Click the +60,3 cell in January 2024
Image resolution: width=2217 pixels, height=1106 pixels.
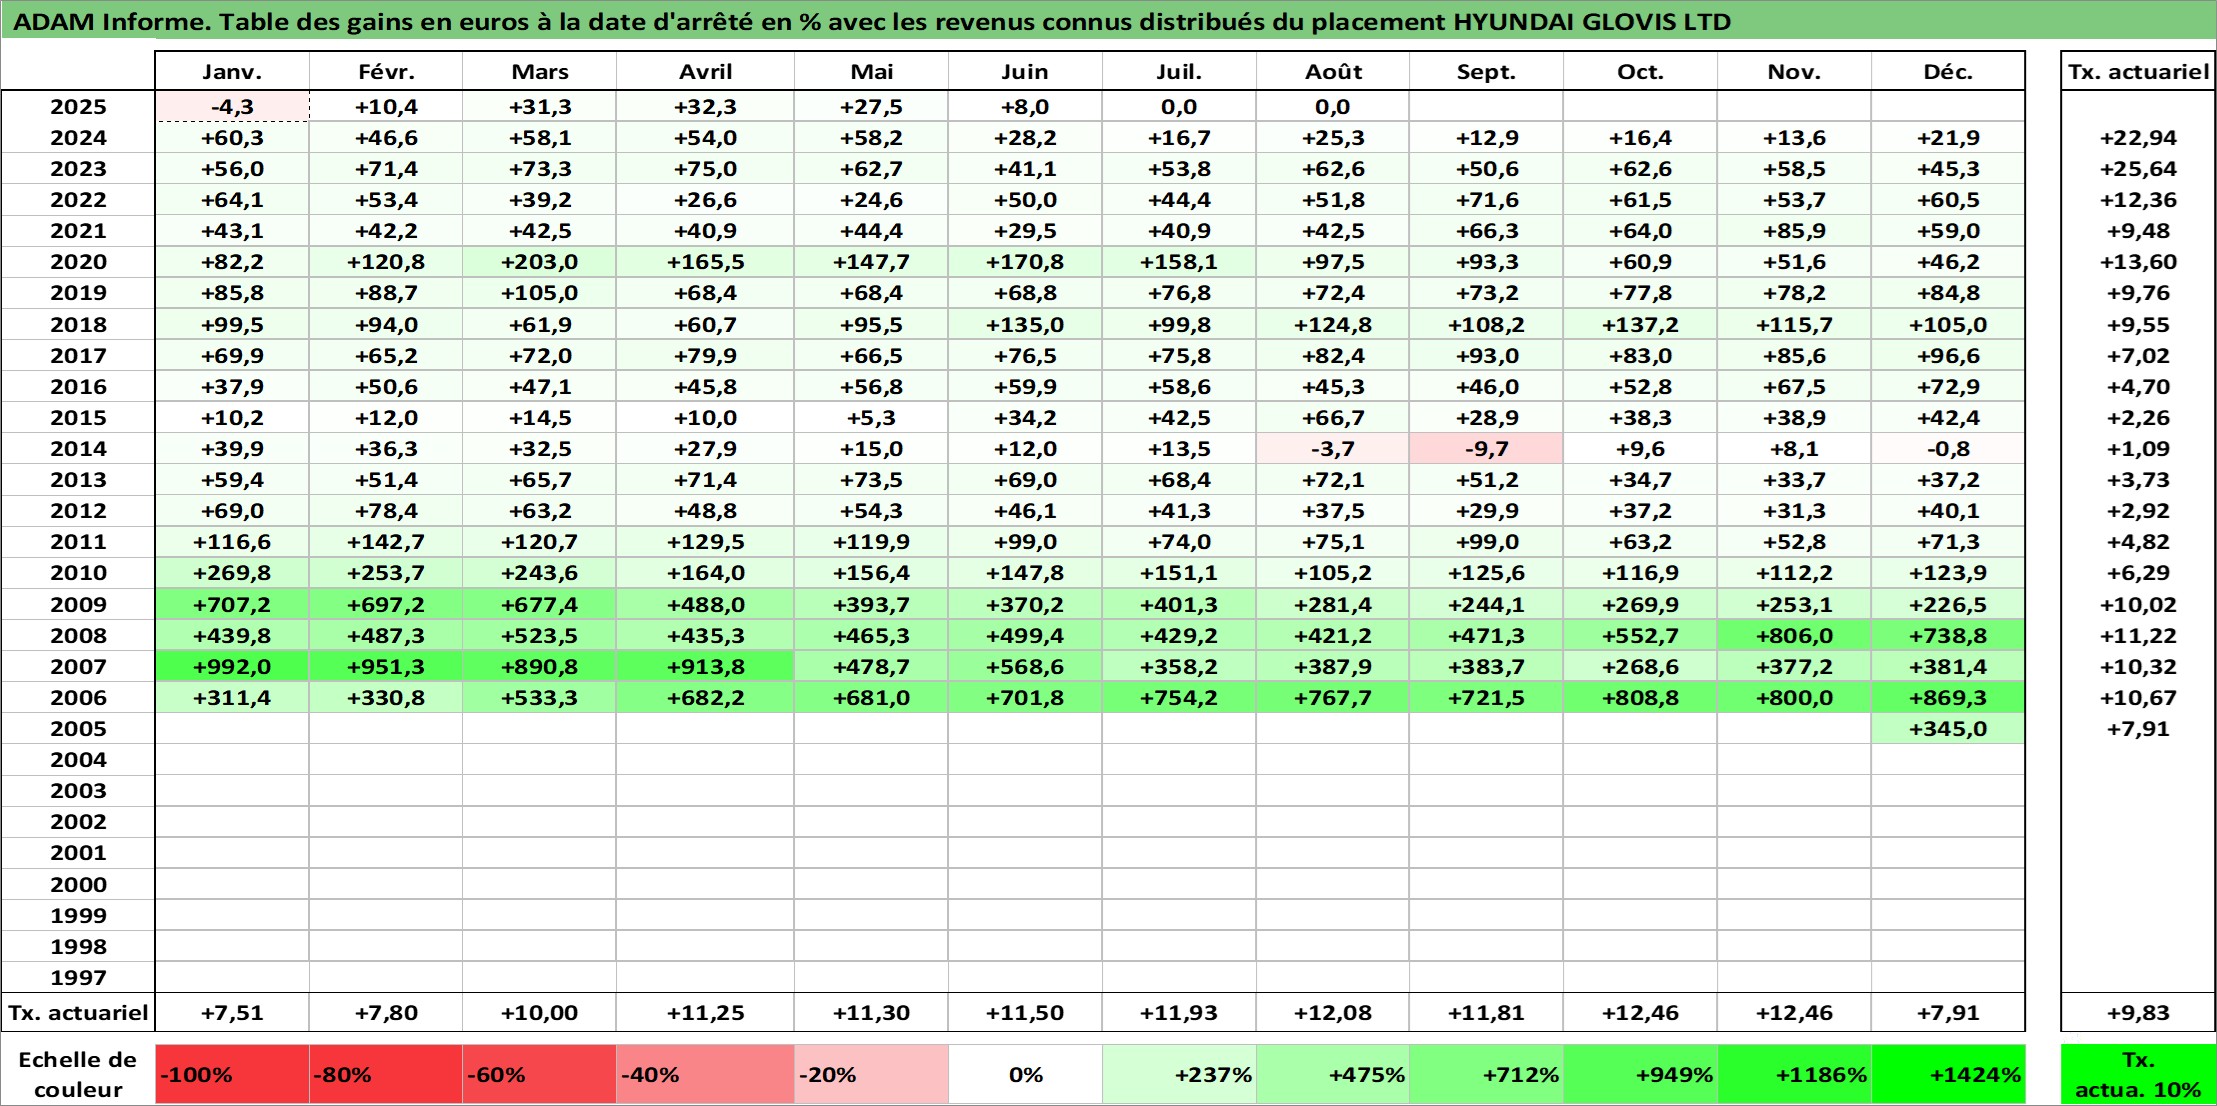click(x=232, y=138)
